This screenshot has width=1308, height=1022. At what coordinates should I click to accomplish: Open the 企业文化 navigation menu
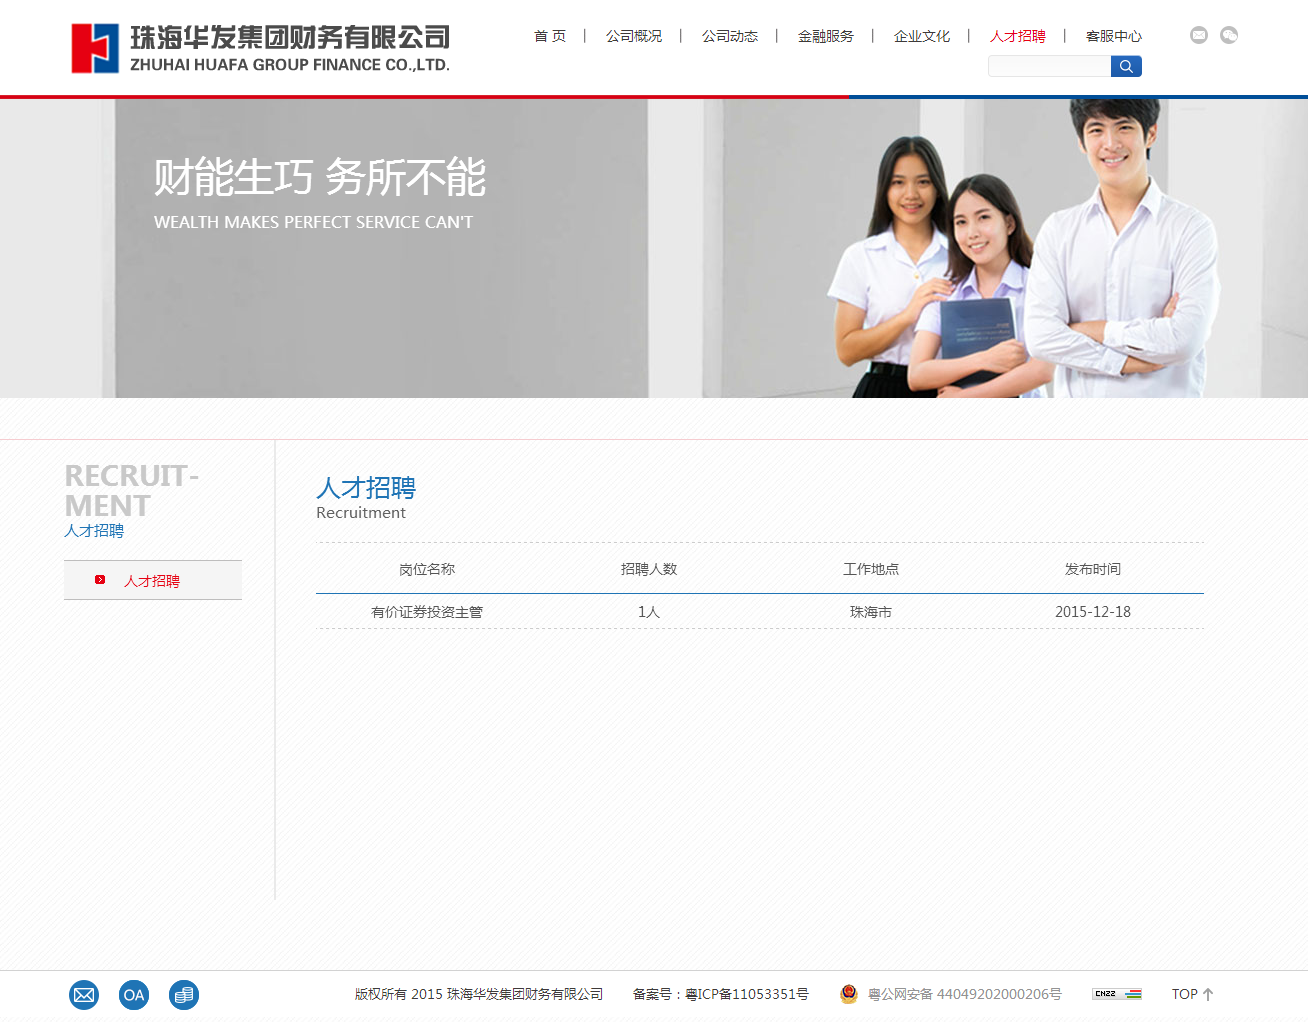pos(921,36)
